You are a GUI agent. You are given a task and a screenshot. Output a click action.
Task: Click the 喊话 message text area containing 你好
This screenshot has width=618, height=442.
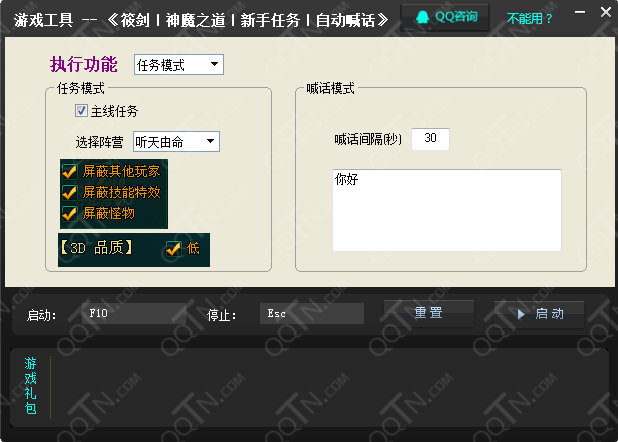pos(446,210)
